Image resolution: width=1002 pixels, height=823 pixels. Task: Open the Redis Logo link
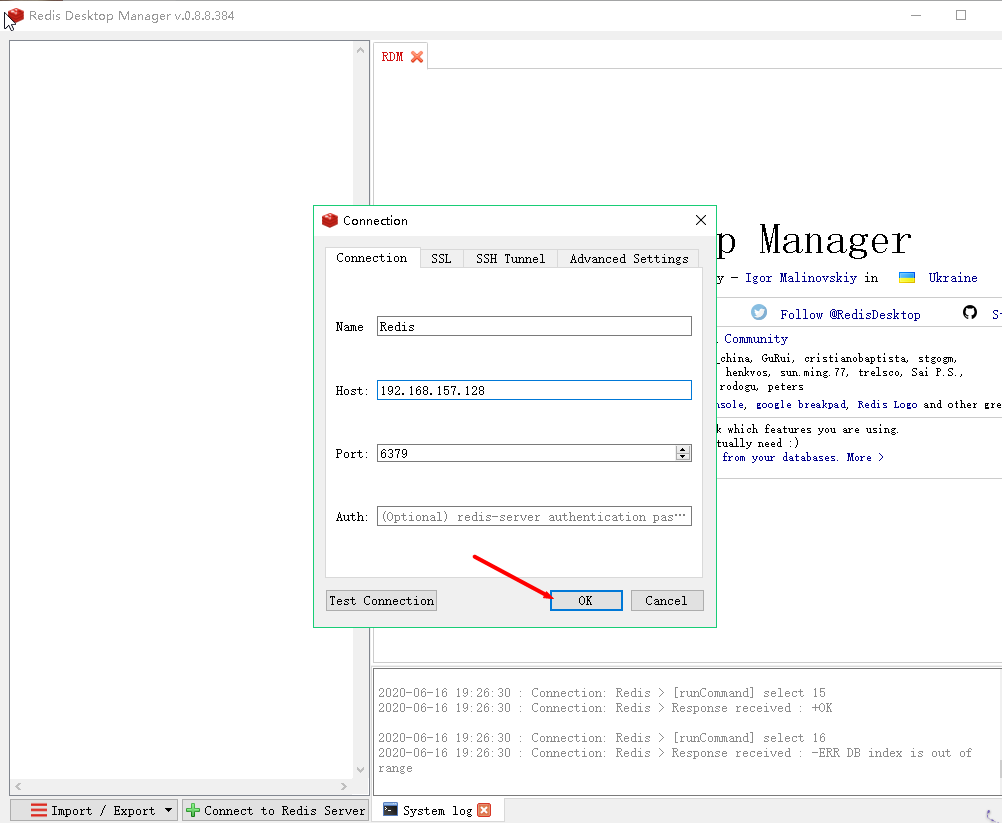(887, 404)
